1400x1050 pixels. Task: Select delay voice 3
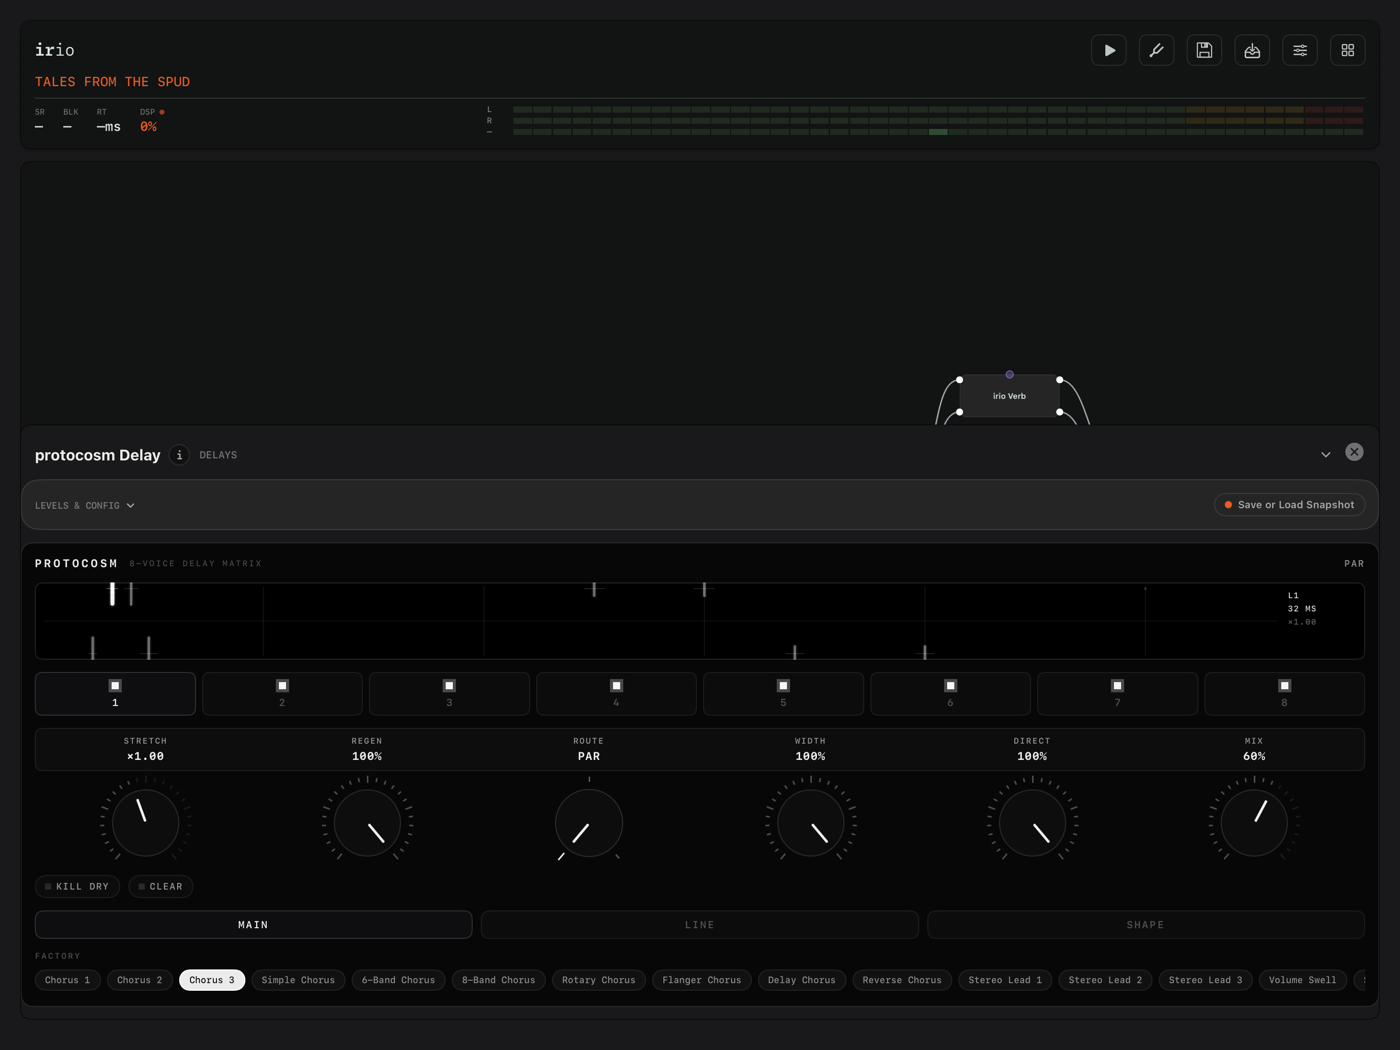[x=449, y=693]
